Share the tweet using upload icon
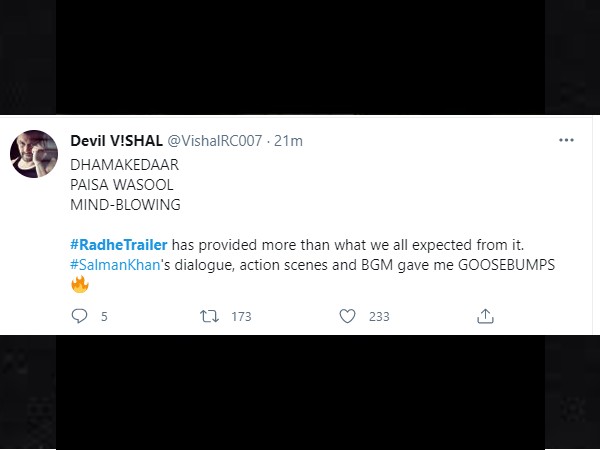Viewport: 600px width, 450px height. tap(485, 316)
